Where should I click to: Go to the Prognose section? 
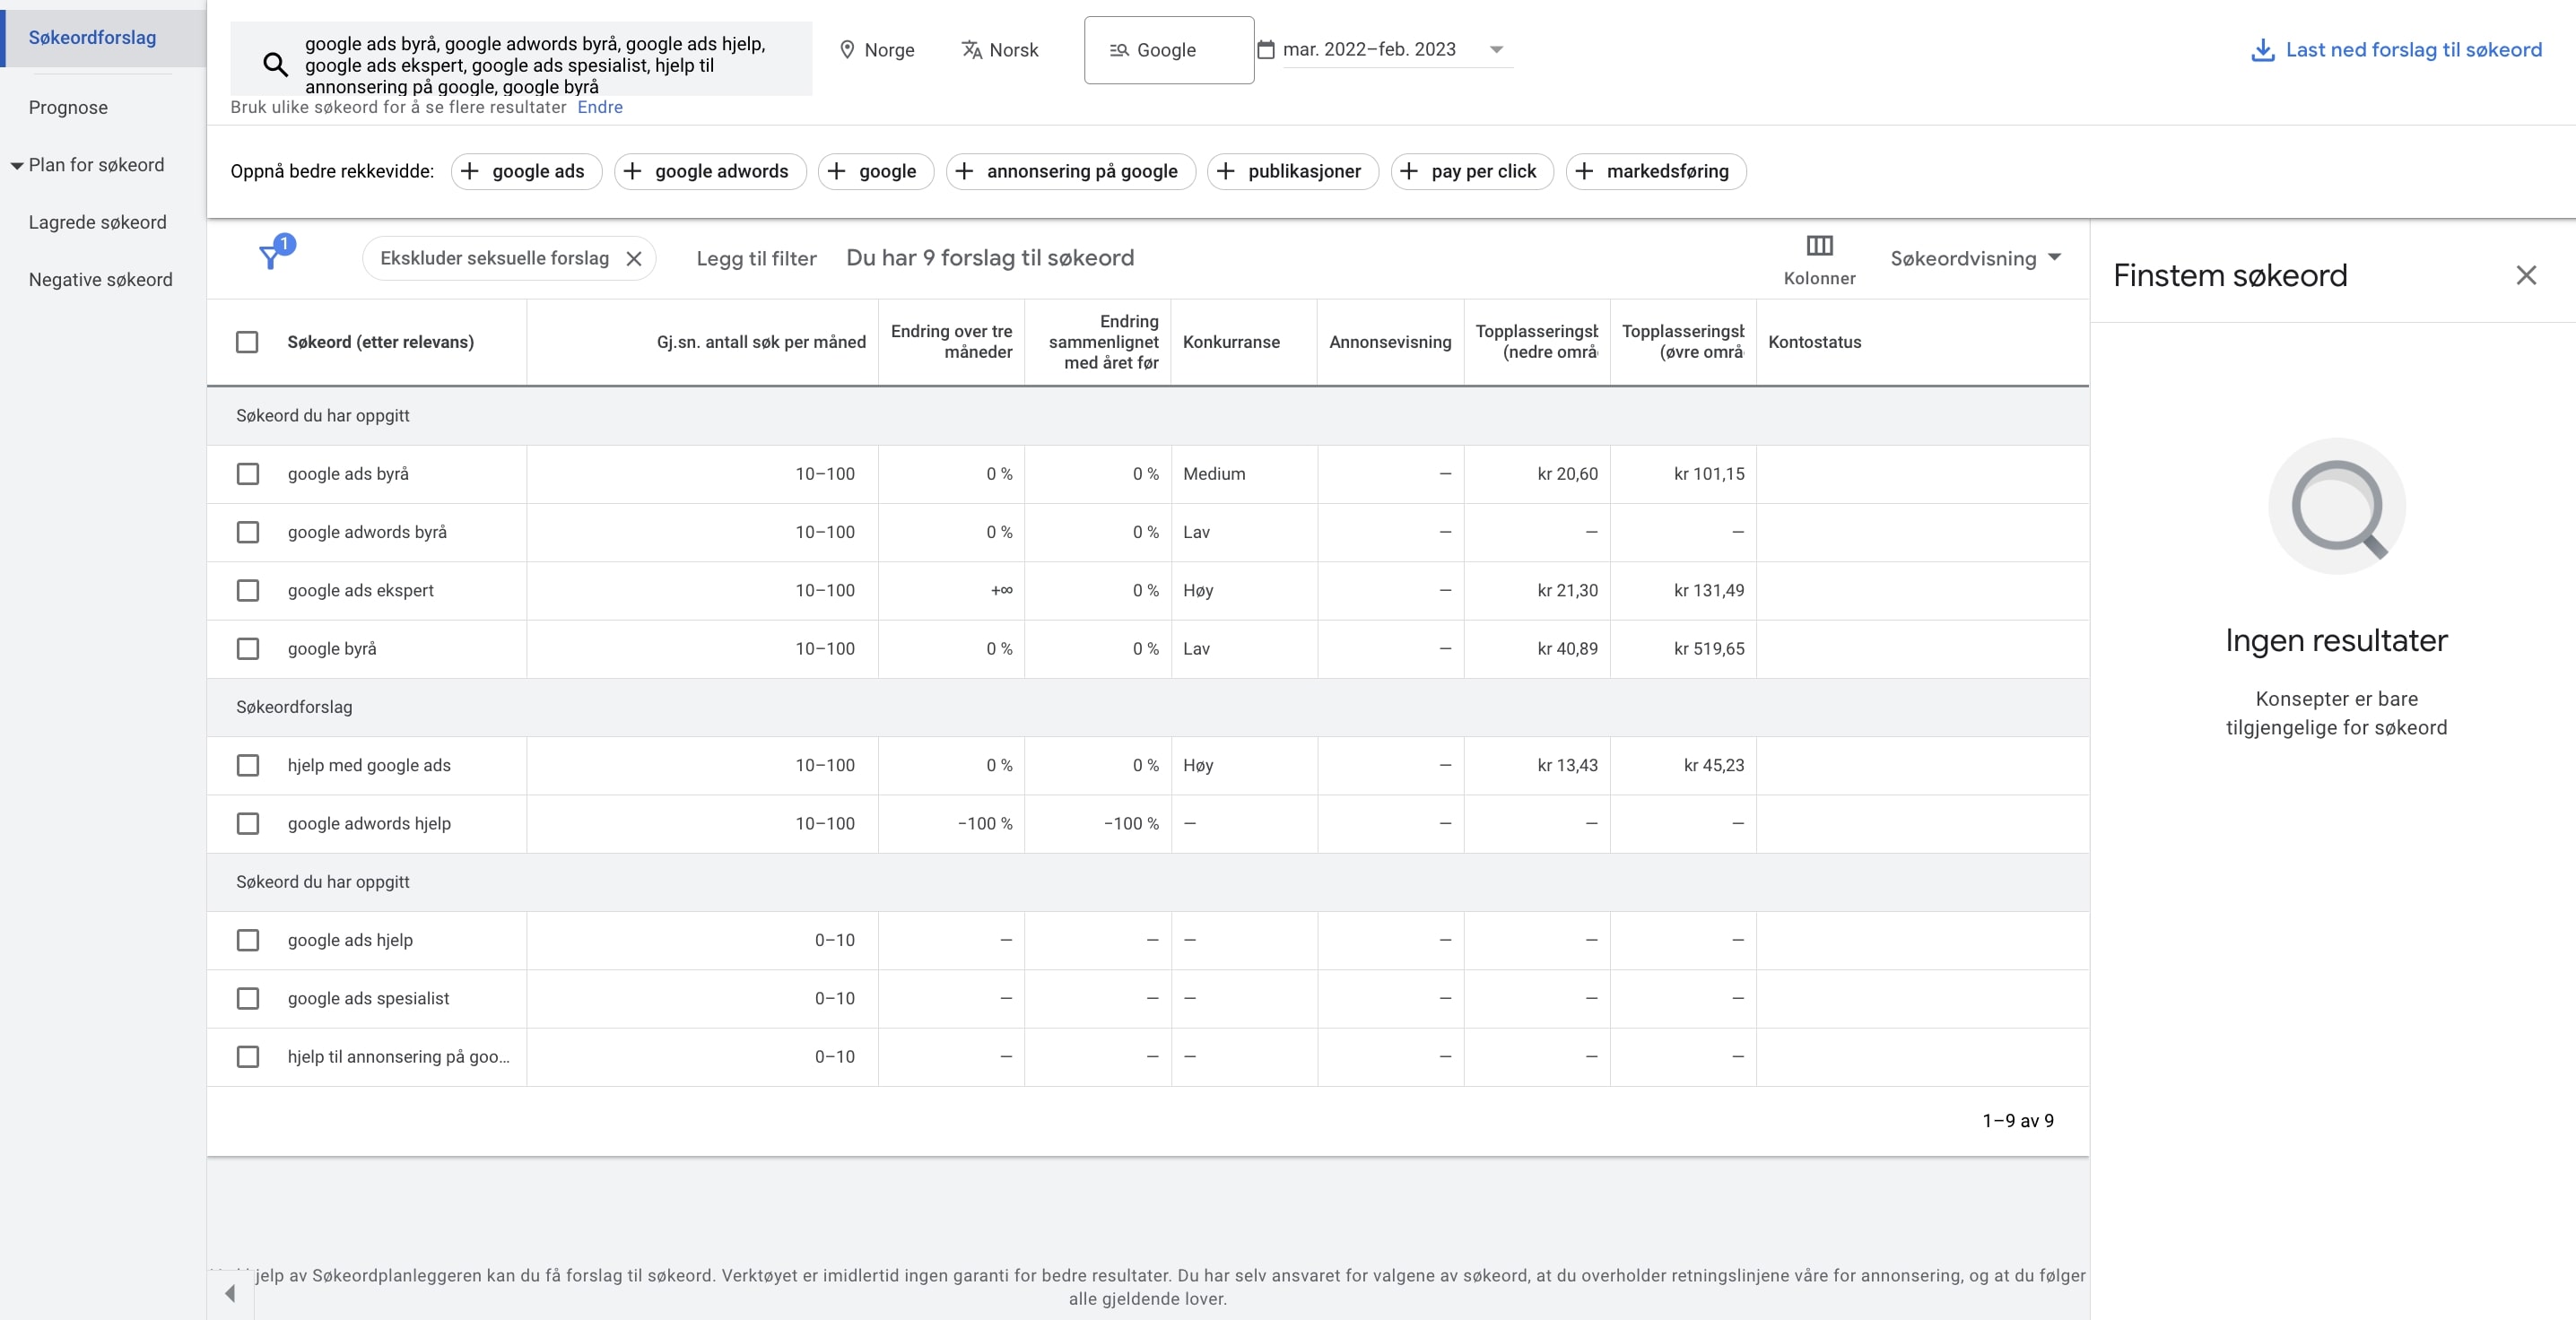(68, 108)
